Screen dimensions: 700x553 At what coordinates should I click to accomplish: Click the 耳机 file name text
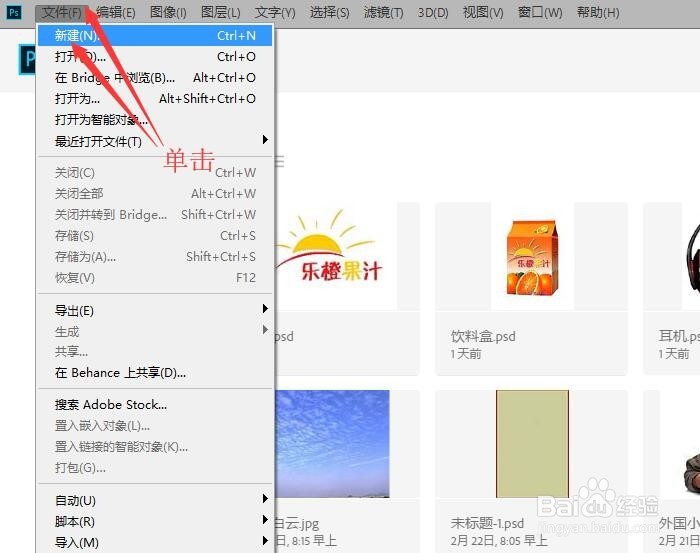(679, 336)
